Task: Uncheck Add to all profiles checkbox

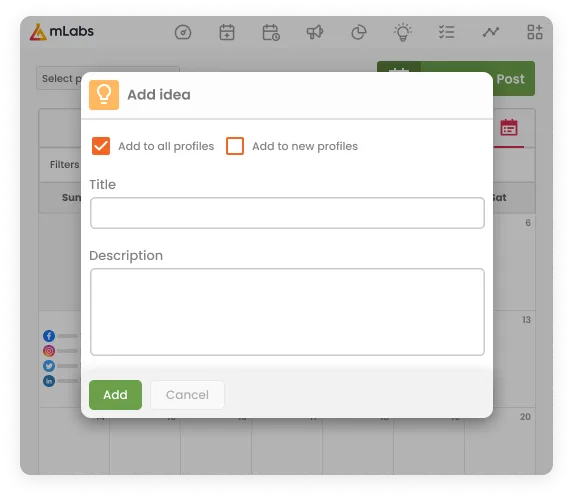Action: (101, 146)
